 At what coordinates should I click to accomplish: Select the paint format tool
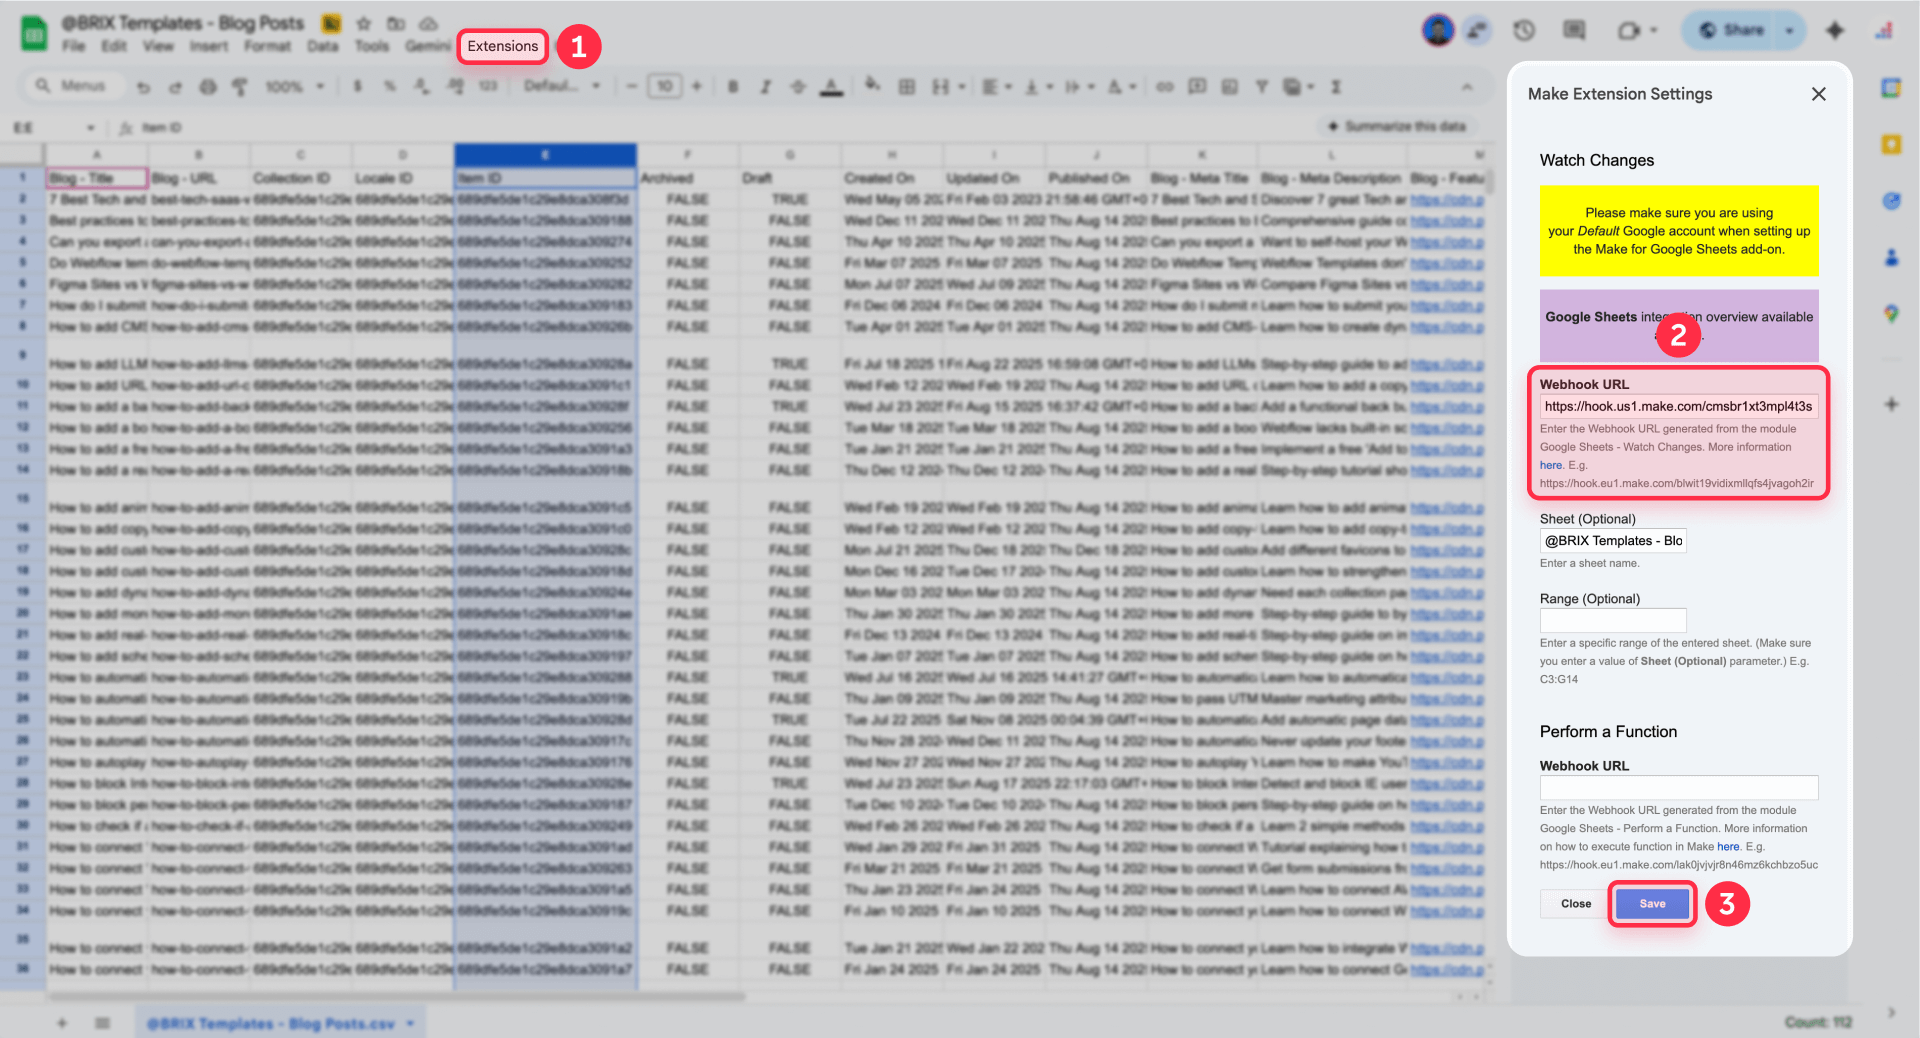coord(240,87)
